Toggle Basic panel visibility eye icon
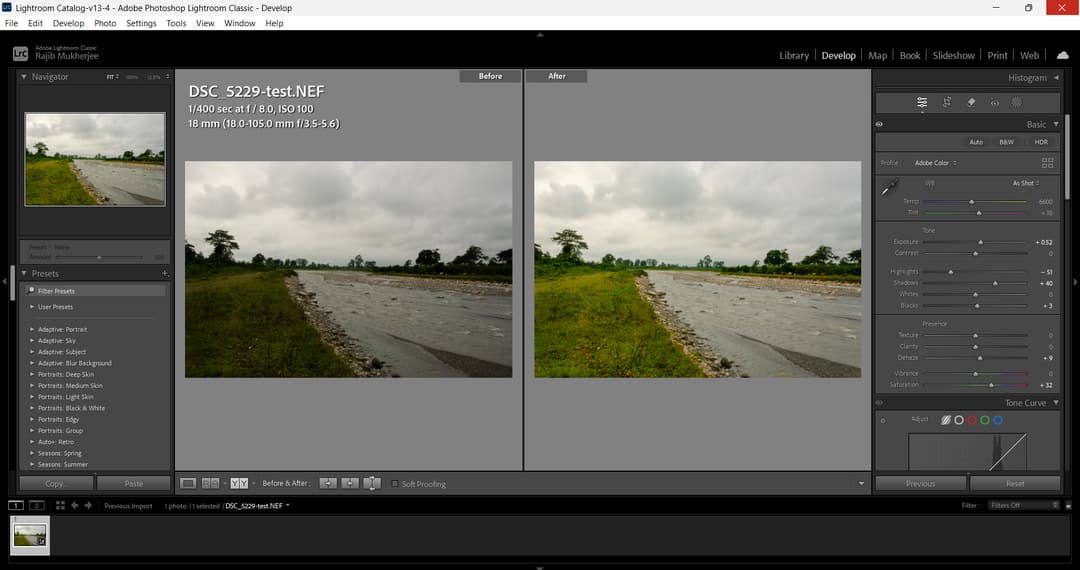1080x570 pixels. 880,125
